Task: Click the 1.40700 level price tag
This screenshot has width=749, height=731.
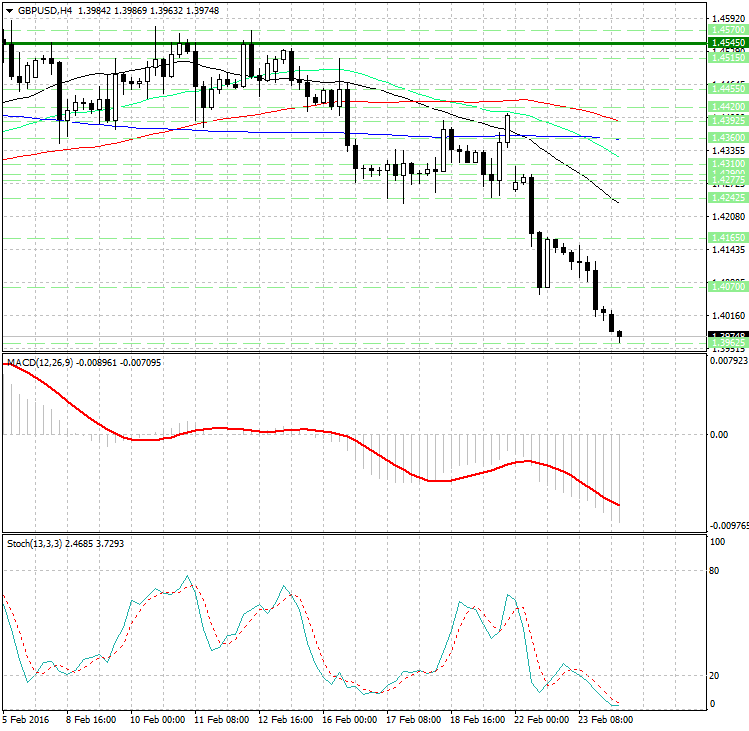Action: coord(725,286)
